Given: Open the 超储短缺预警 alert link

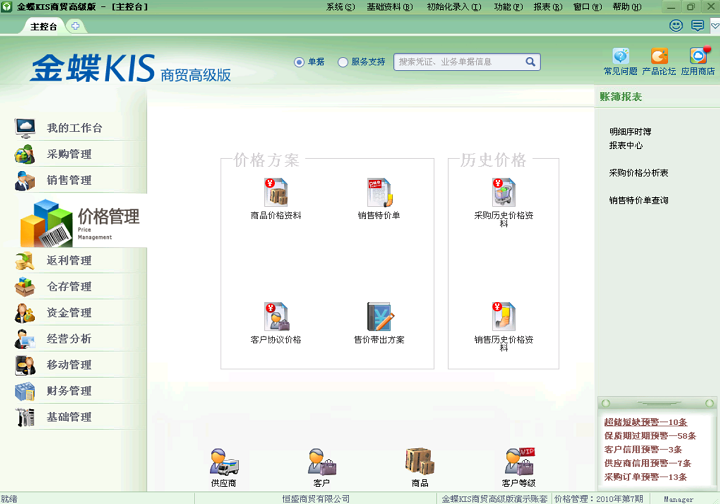Looking at the screenshot, I should click(645, 422).
